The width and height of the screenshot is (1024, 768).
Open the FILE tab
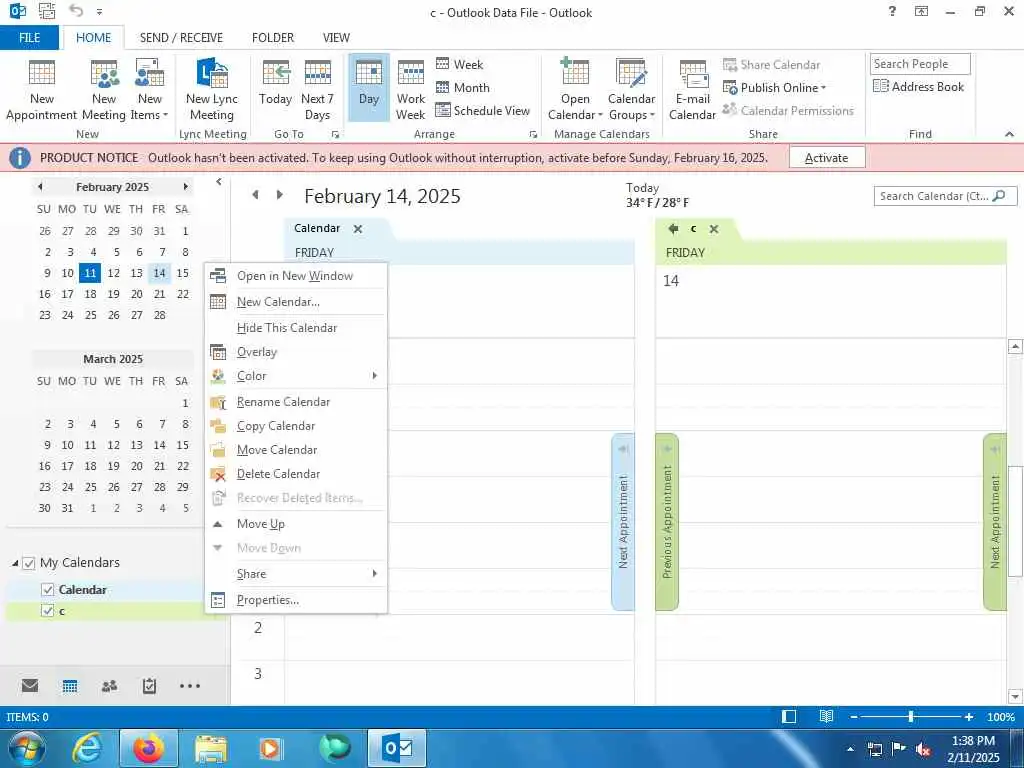[x=29, y=37]
